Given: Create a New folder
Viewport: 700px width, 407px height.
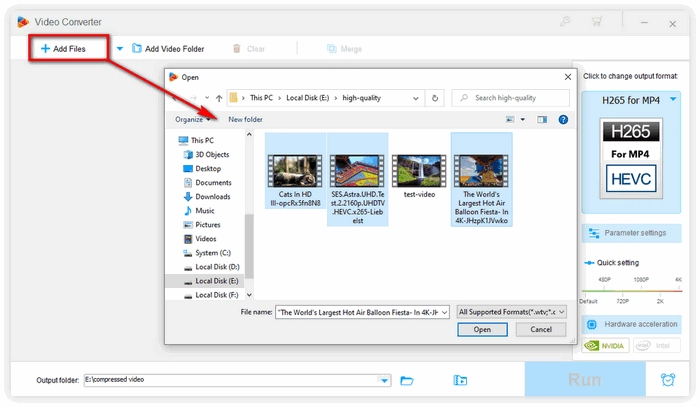Looking at the screenshot, I should point(245,119).
